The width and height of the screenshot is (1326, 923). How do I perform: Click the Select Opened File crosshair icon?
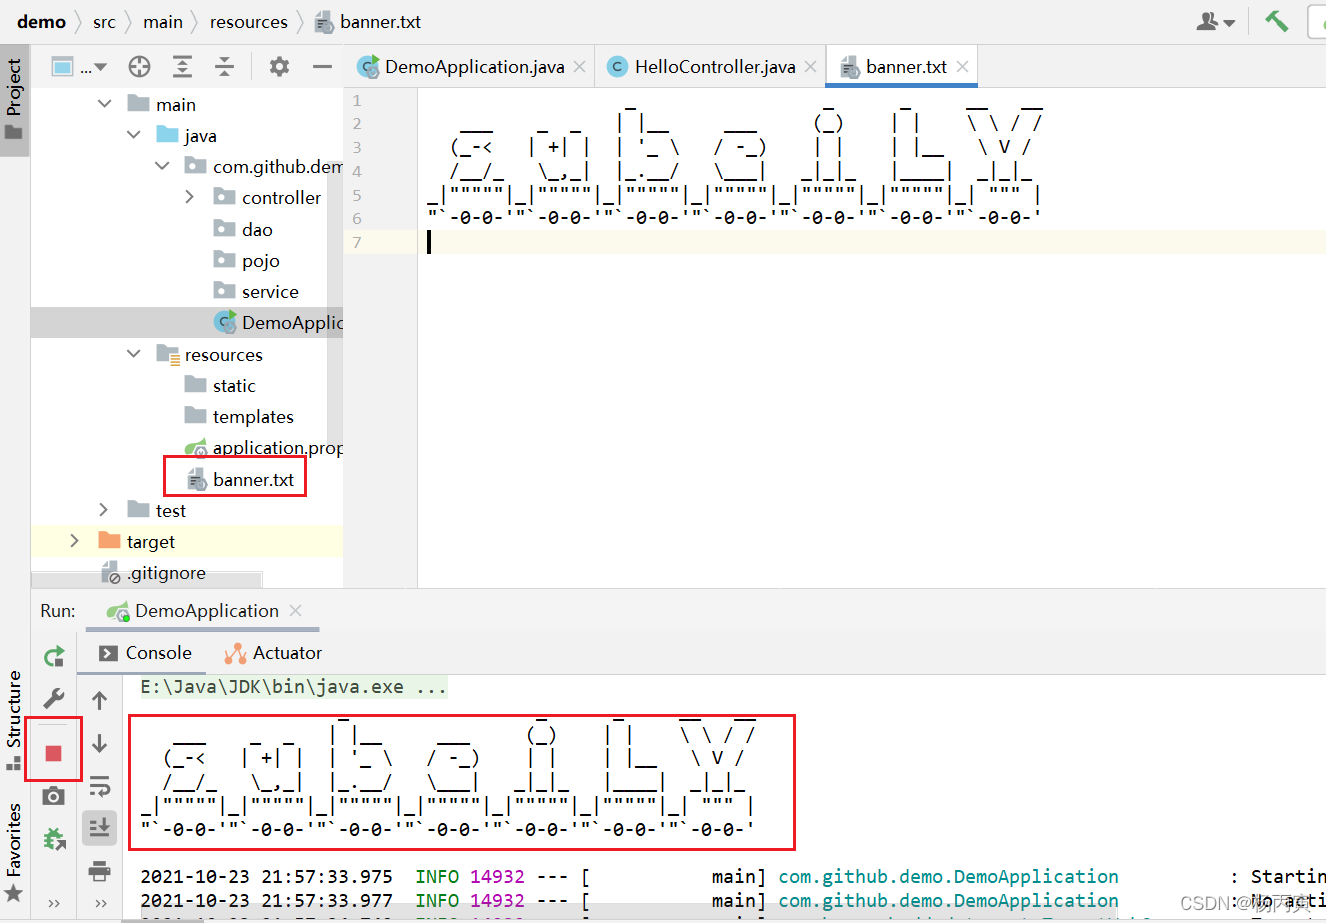click(x=139, y=67)
